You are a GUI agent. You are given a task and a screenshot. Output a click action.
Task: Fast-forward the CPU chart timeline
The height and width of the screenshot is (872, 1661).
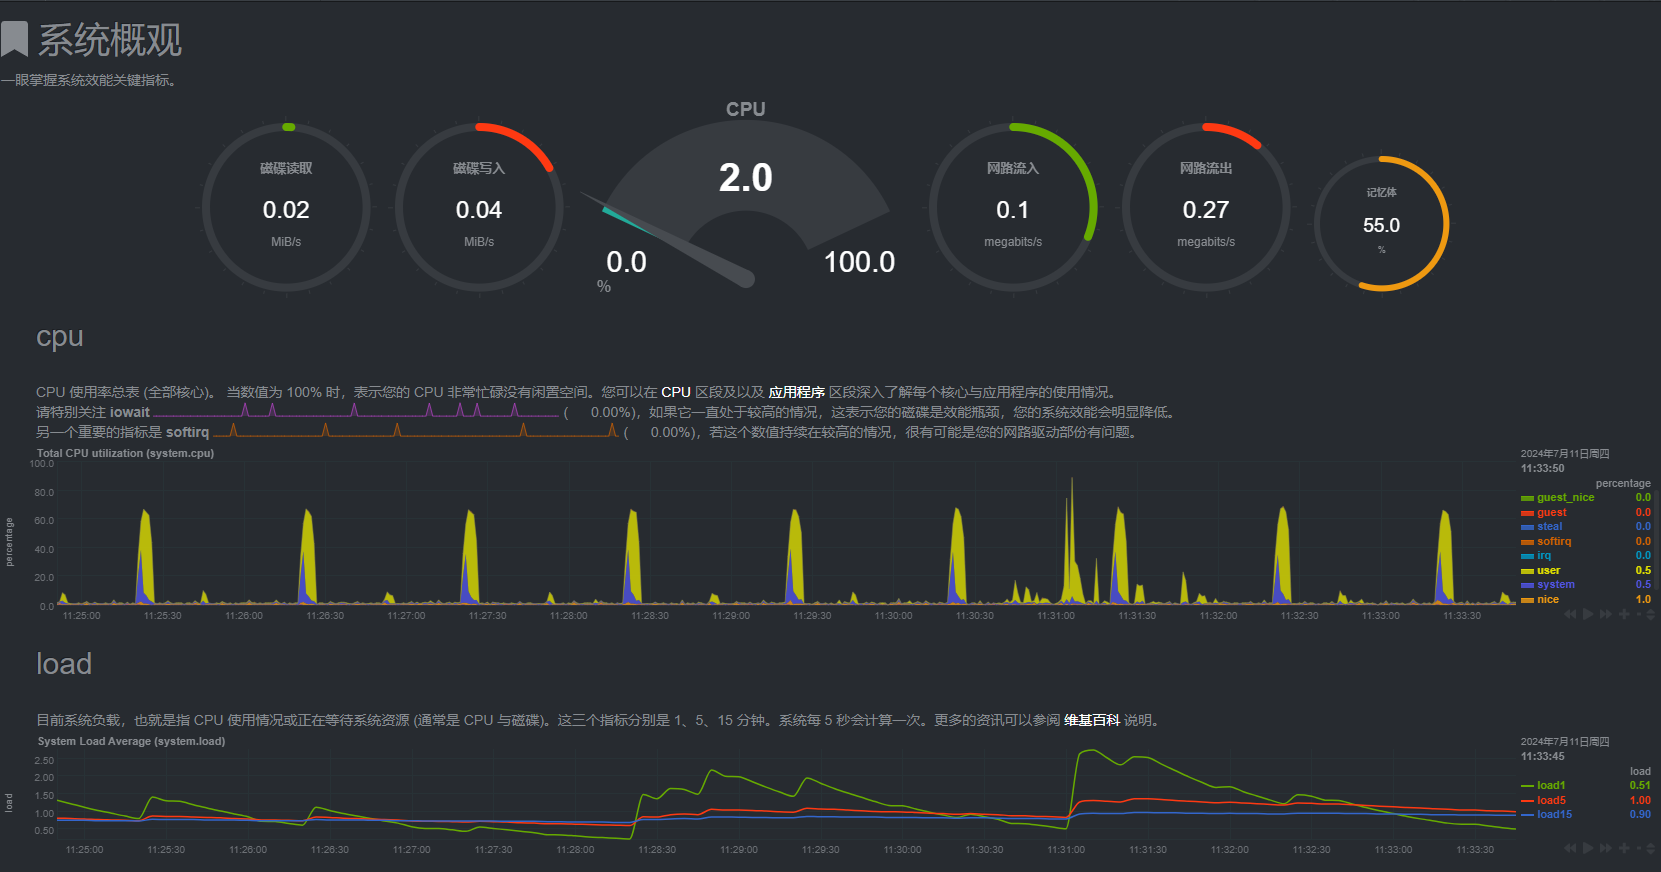pyautogui.click(x=1606, y=614)
